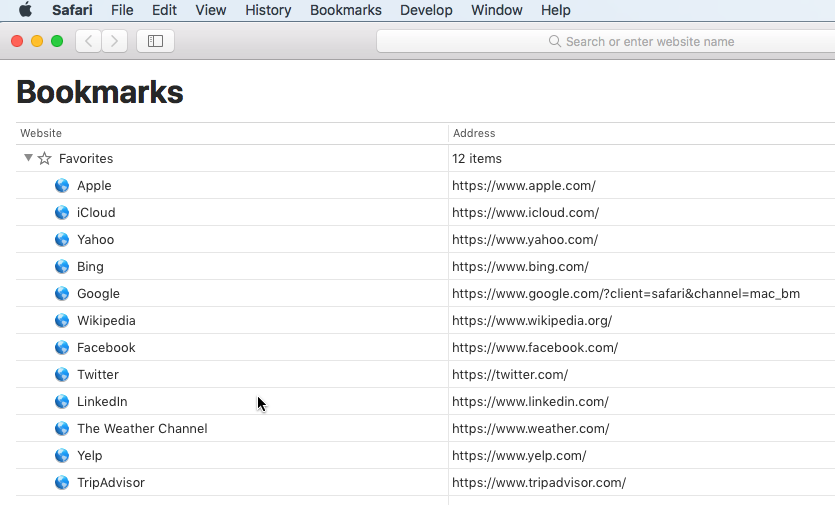Open the History menu
Screen dimensions: 835x505
click(x=268, y=10)
